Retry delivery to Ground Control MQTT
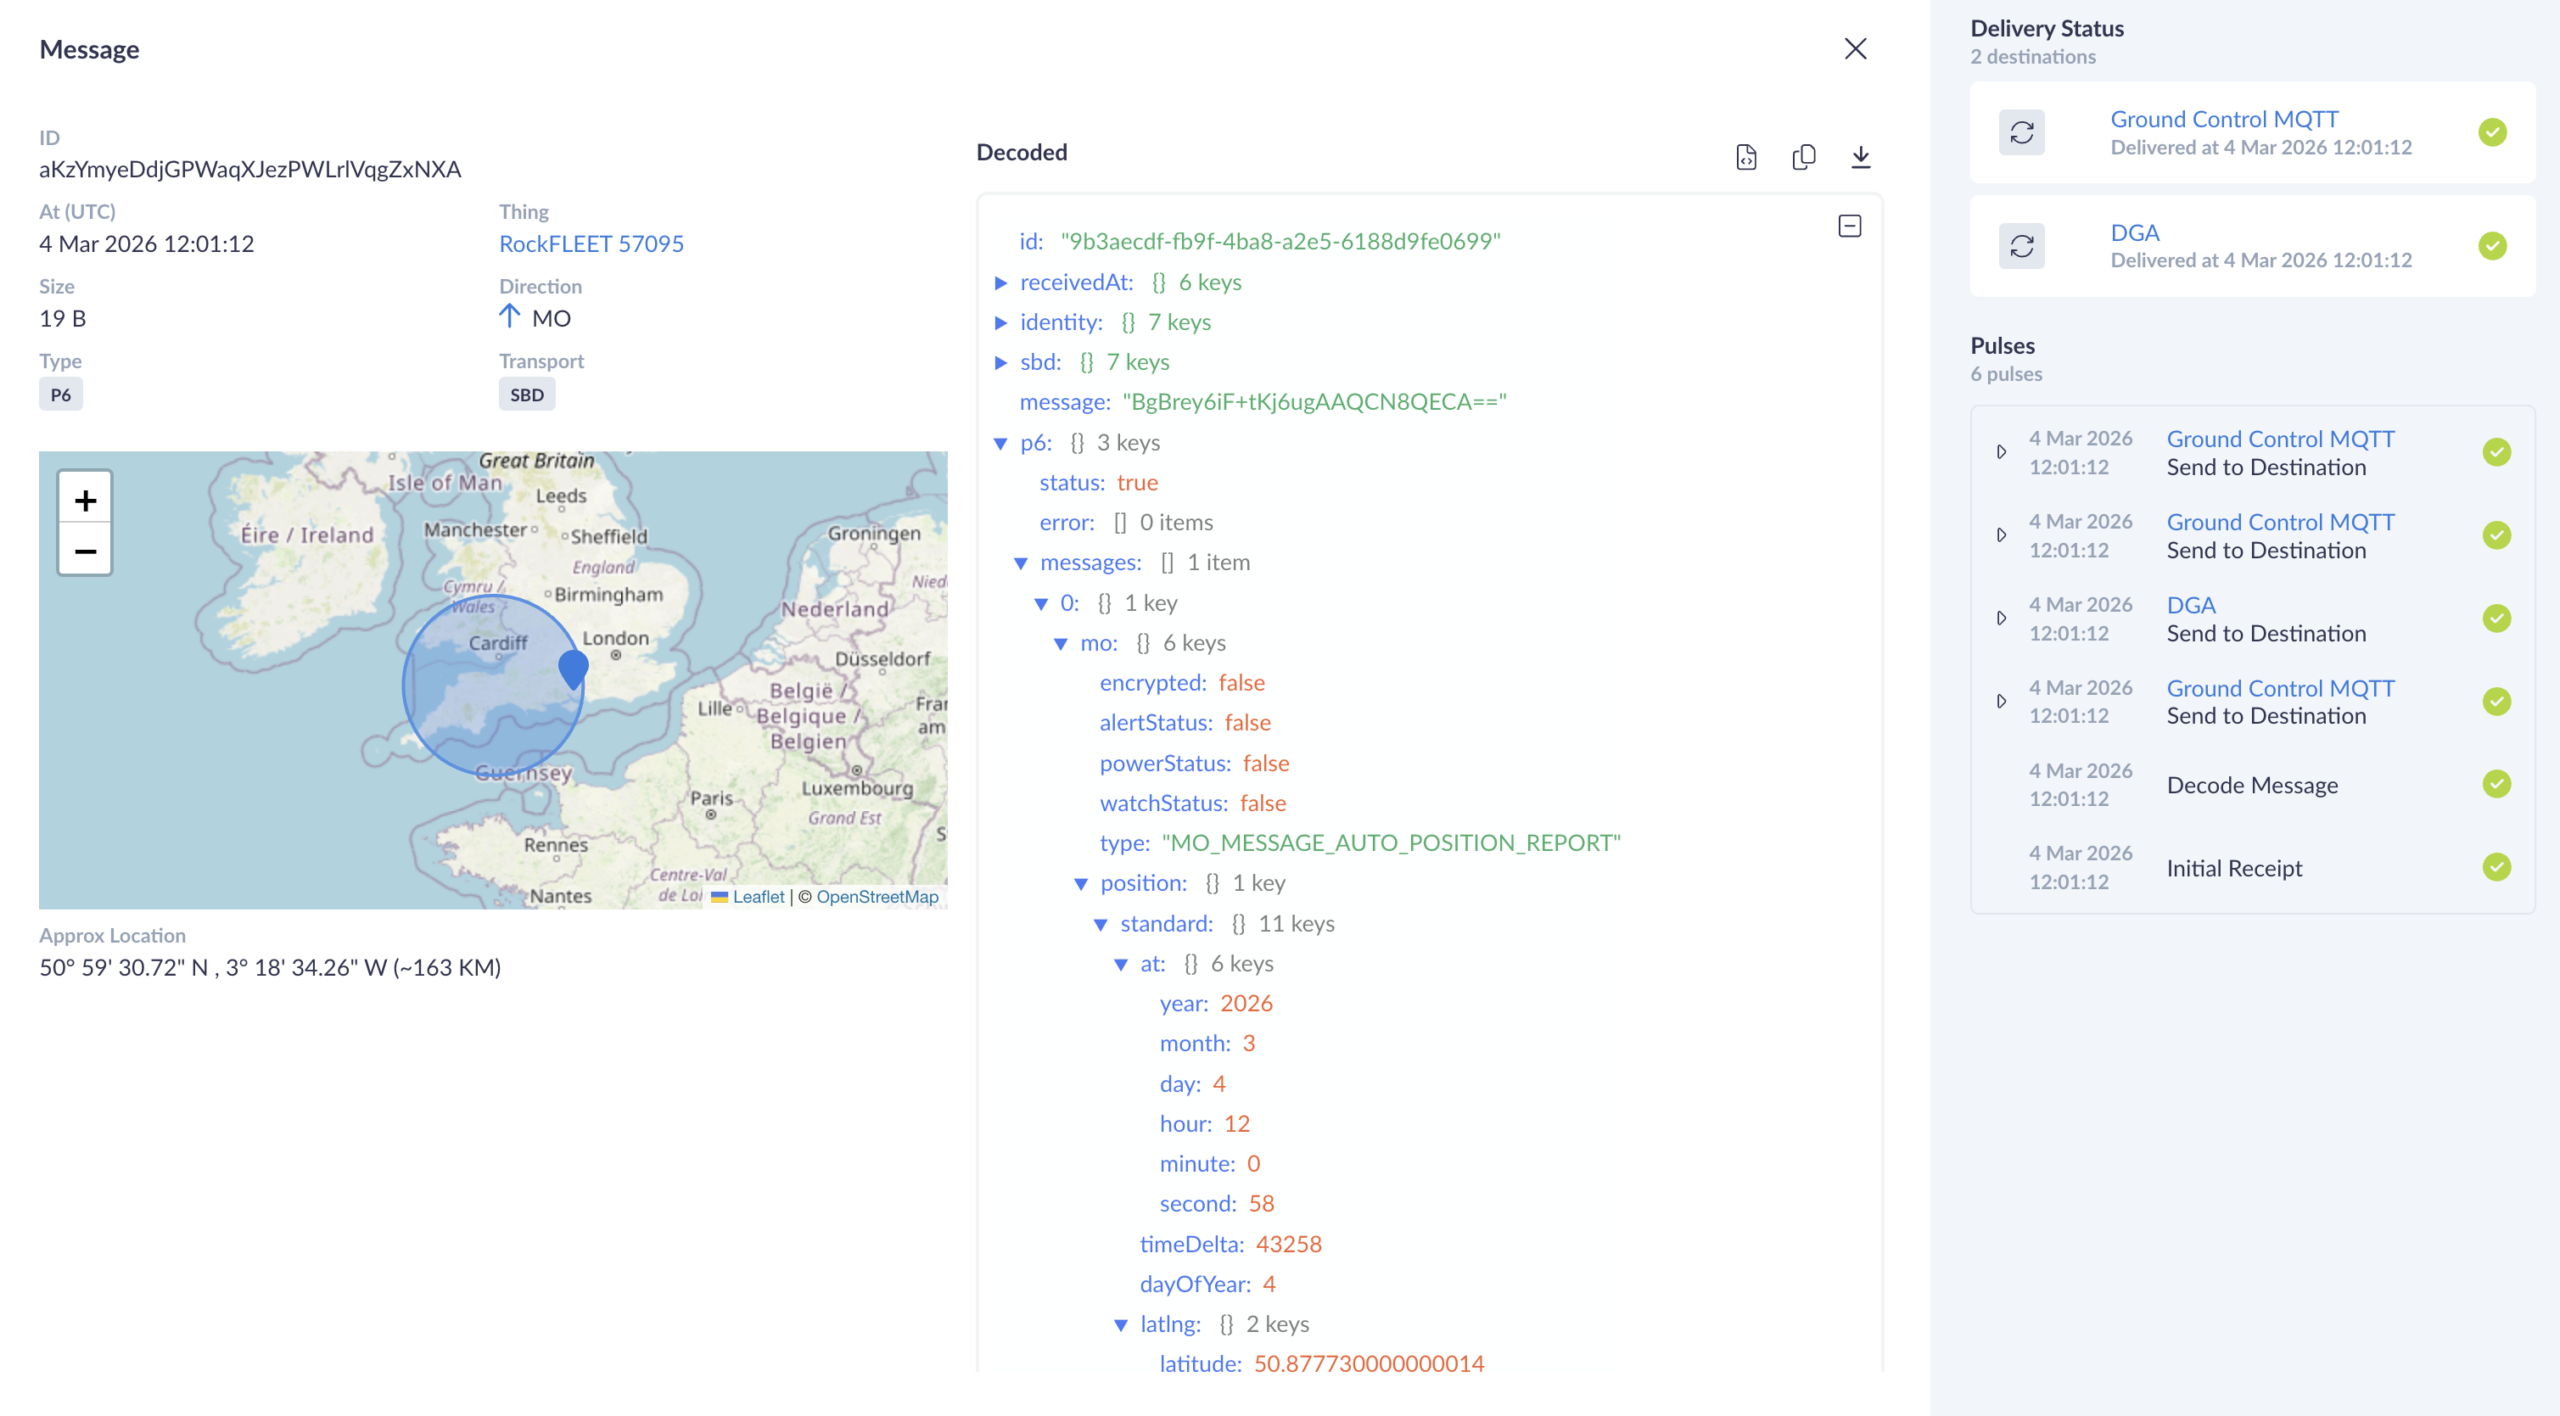The height and width of the screenshot is (1416, 2560). [x=2022, y=131]
